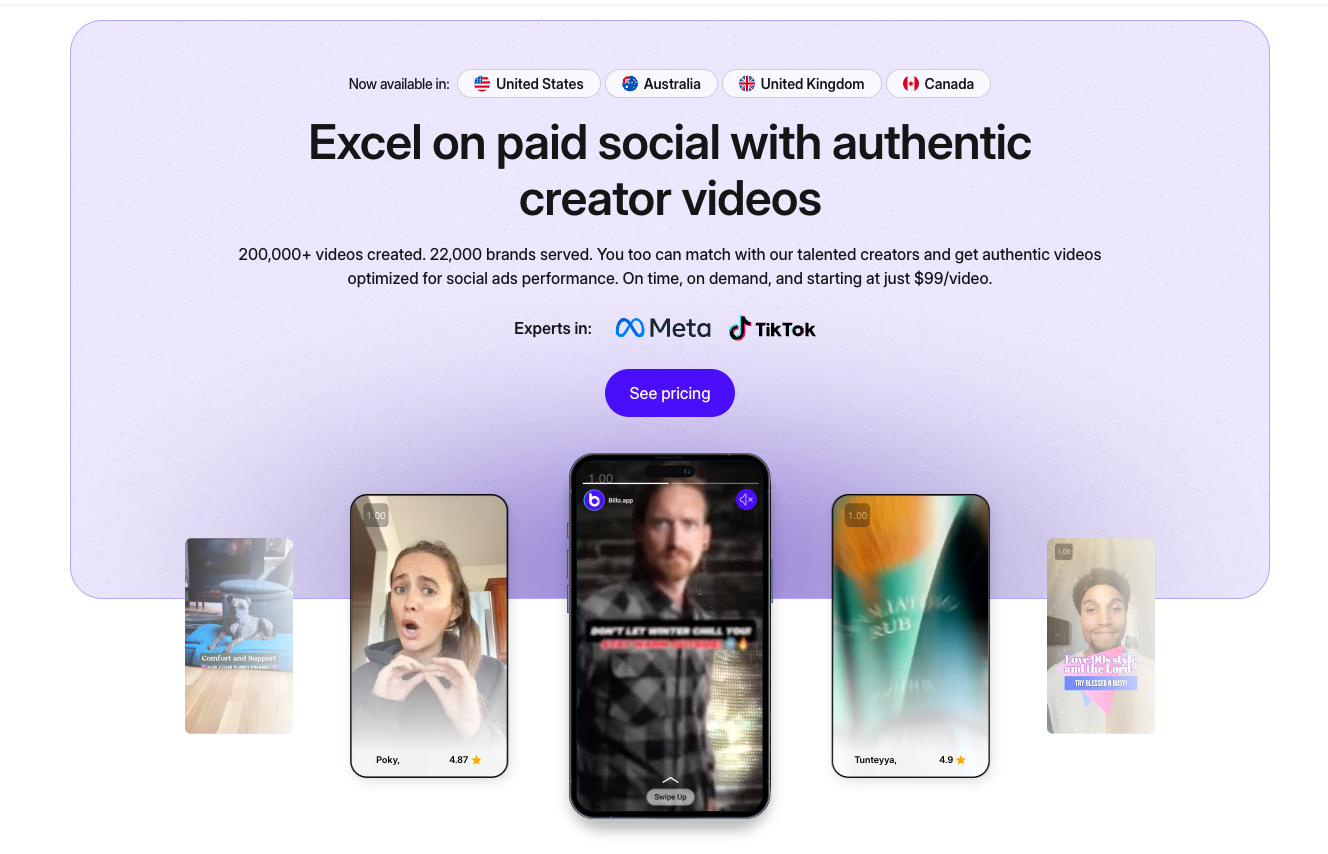The image size is (1328, 854).
Task: Click the Meta logo
Action: (x=663, y=328)
